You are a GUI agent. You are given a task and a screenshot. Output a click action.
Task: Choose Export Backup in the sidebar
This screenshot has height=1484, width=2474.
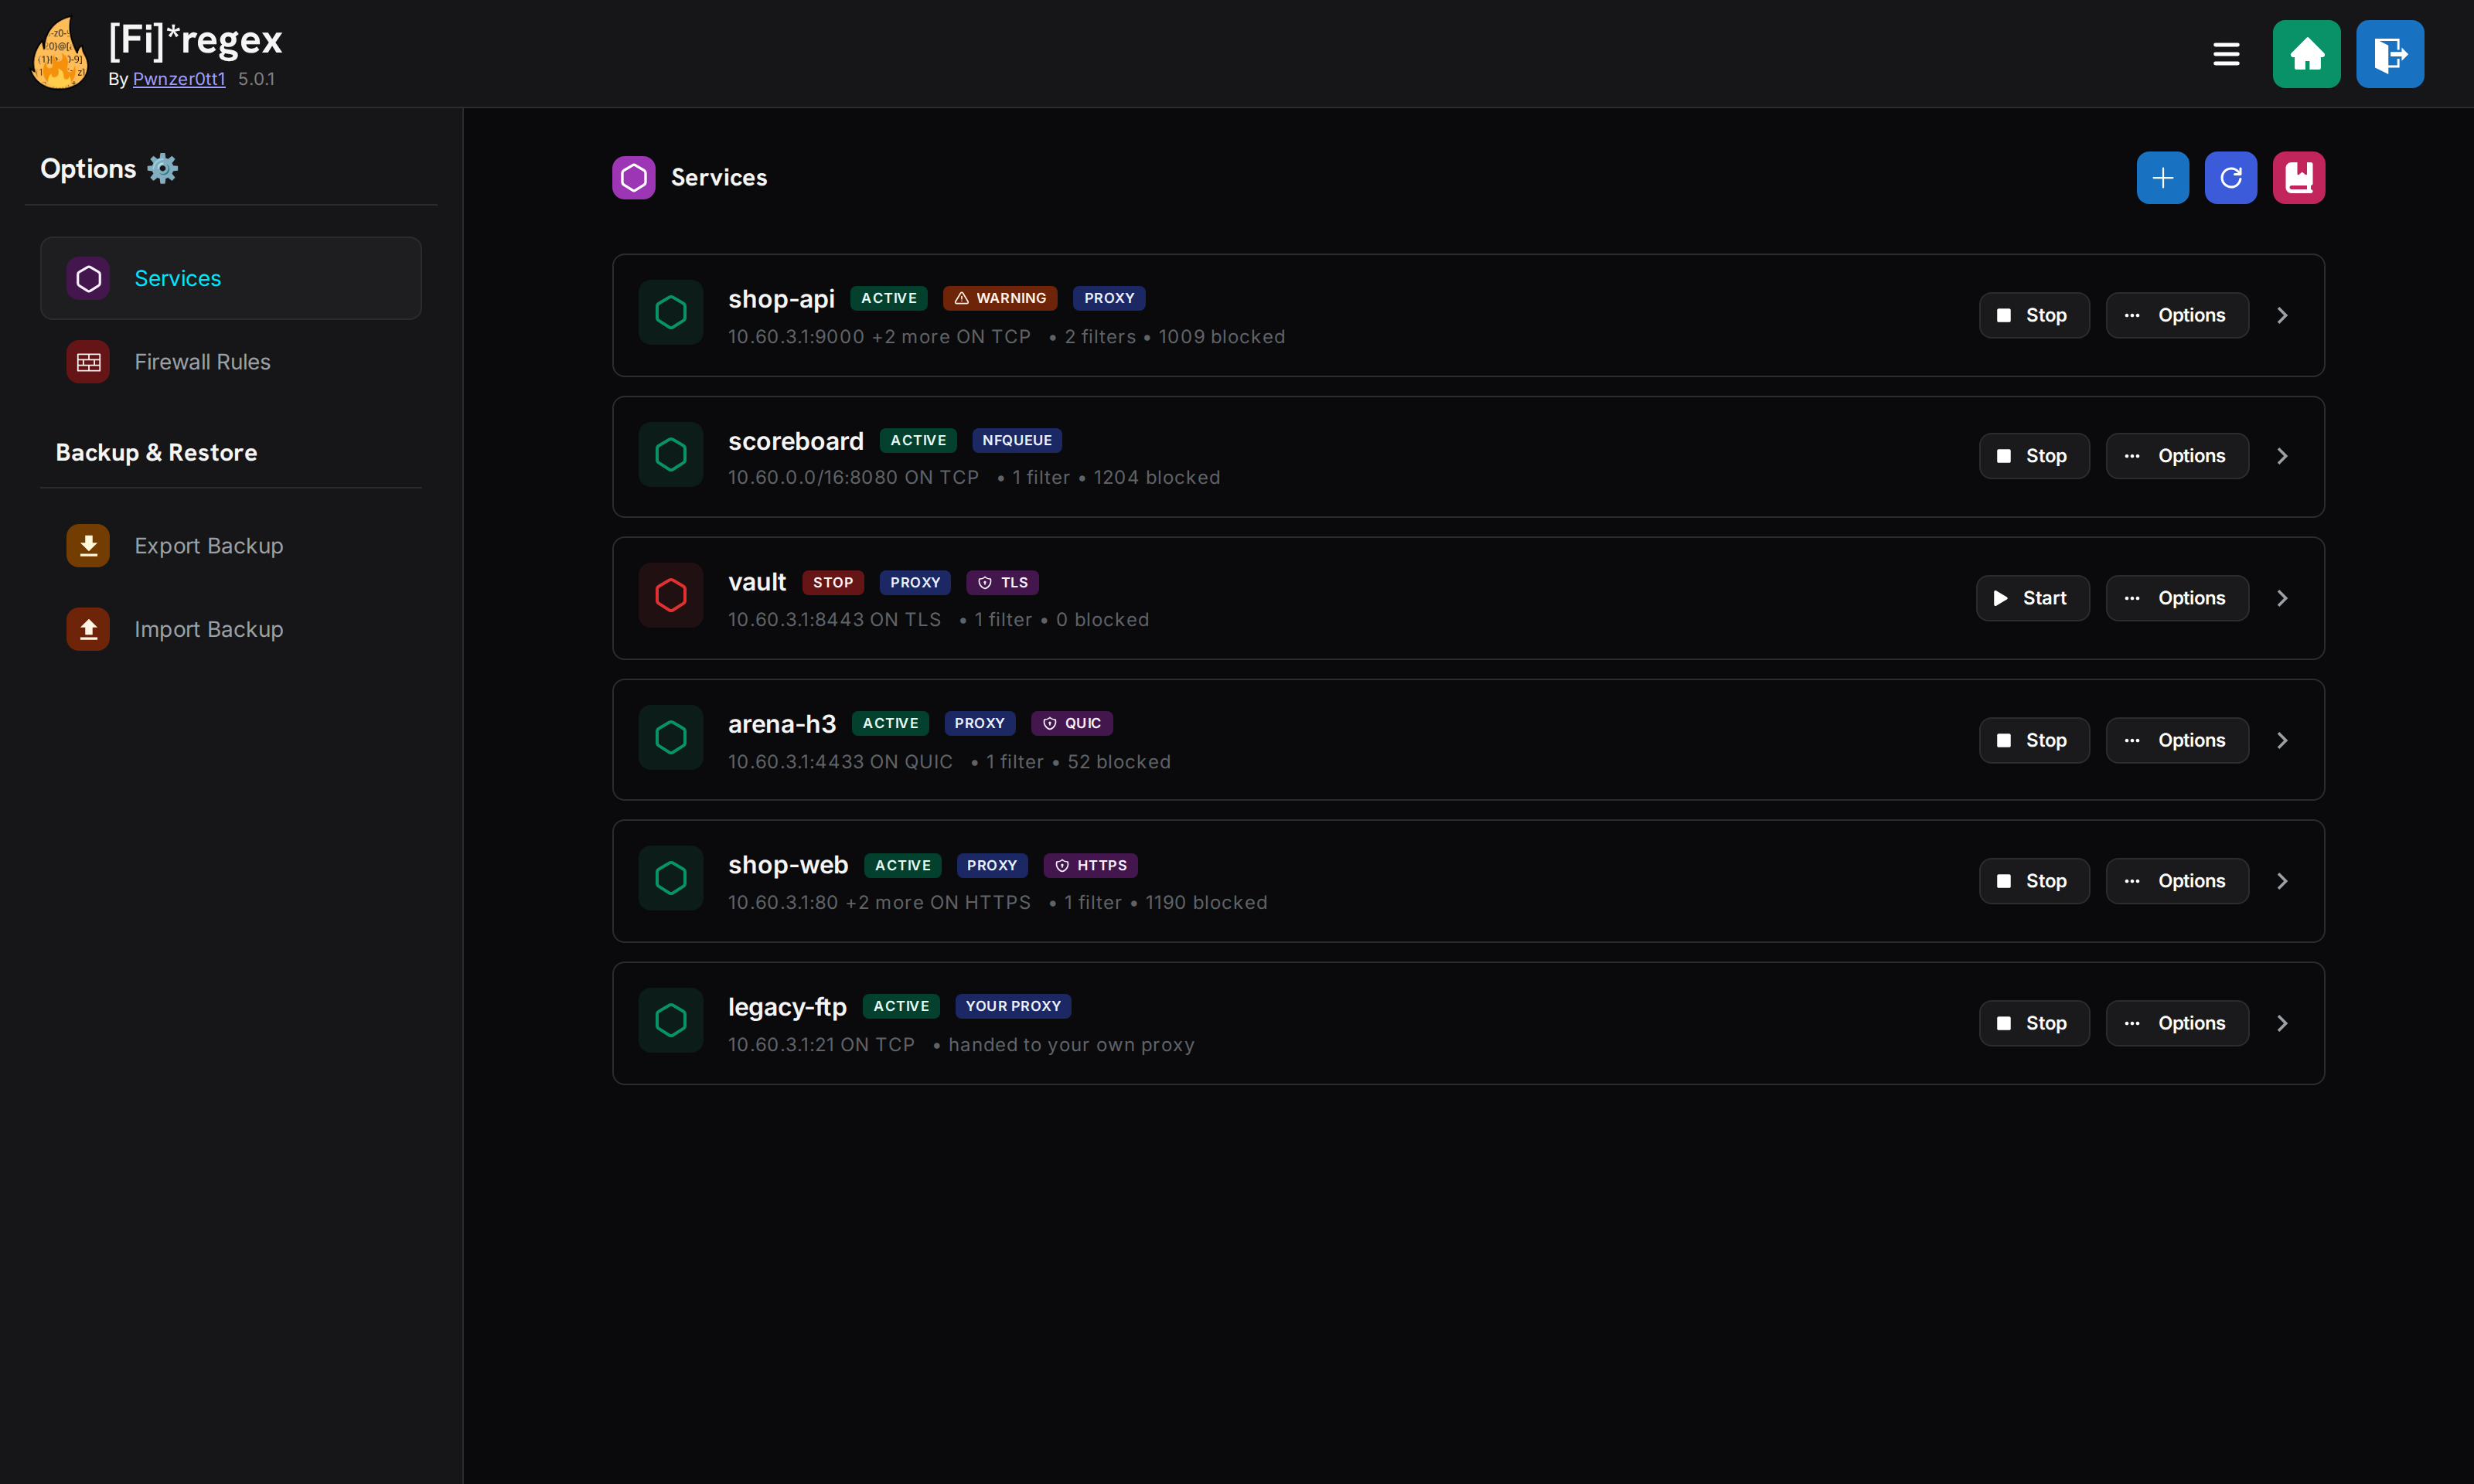pos(231,546)
